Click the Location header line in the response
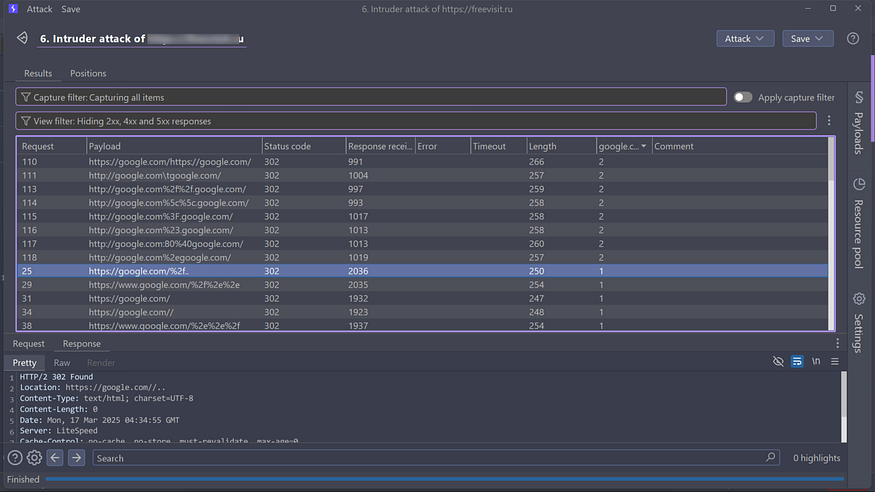Viewport: 875px width, 492px height. point(93,387)
